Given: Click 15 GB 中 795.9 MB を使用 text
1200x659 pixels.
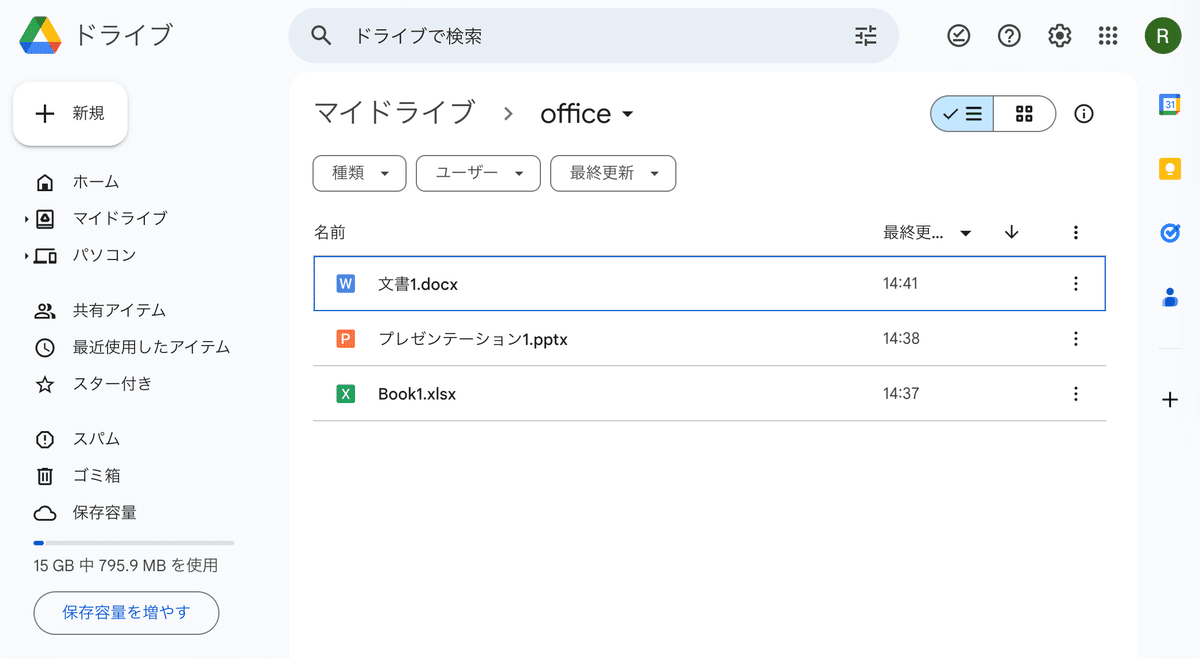Looking at the screenshot, I should click(x=126, y=566).
